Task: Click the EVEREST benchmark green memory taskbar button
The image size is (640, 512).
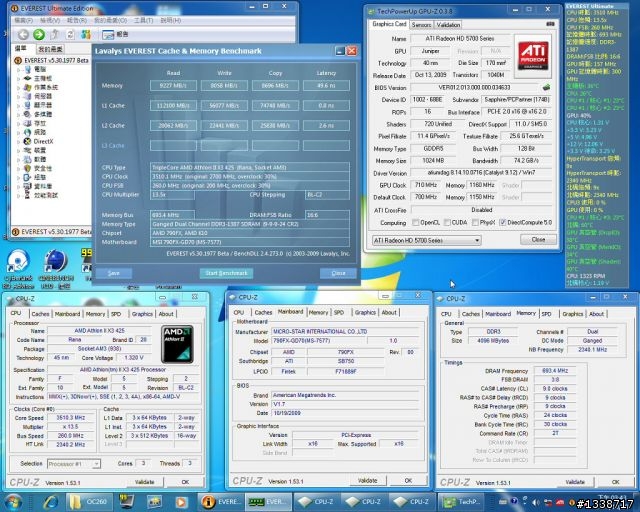Action: (269, 501)
